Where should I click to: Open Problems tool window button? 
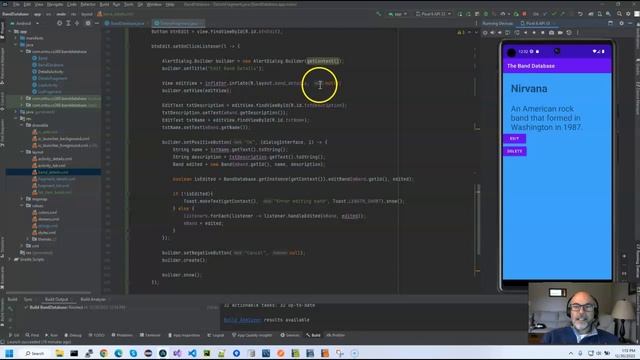[x=122, y=335]
